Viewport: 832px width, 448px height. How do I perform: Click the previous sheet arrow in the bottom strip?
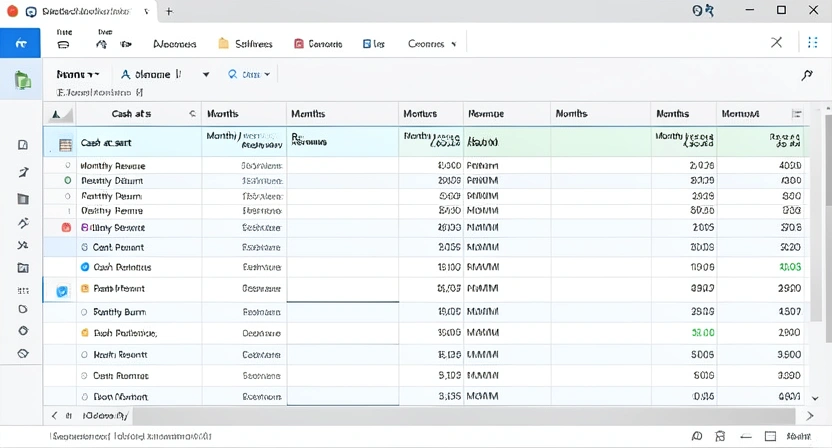click(x=54, y=416)
